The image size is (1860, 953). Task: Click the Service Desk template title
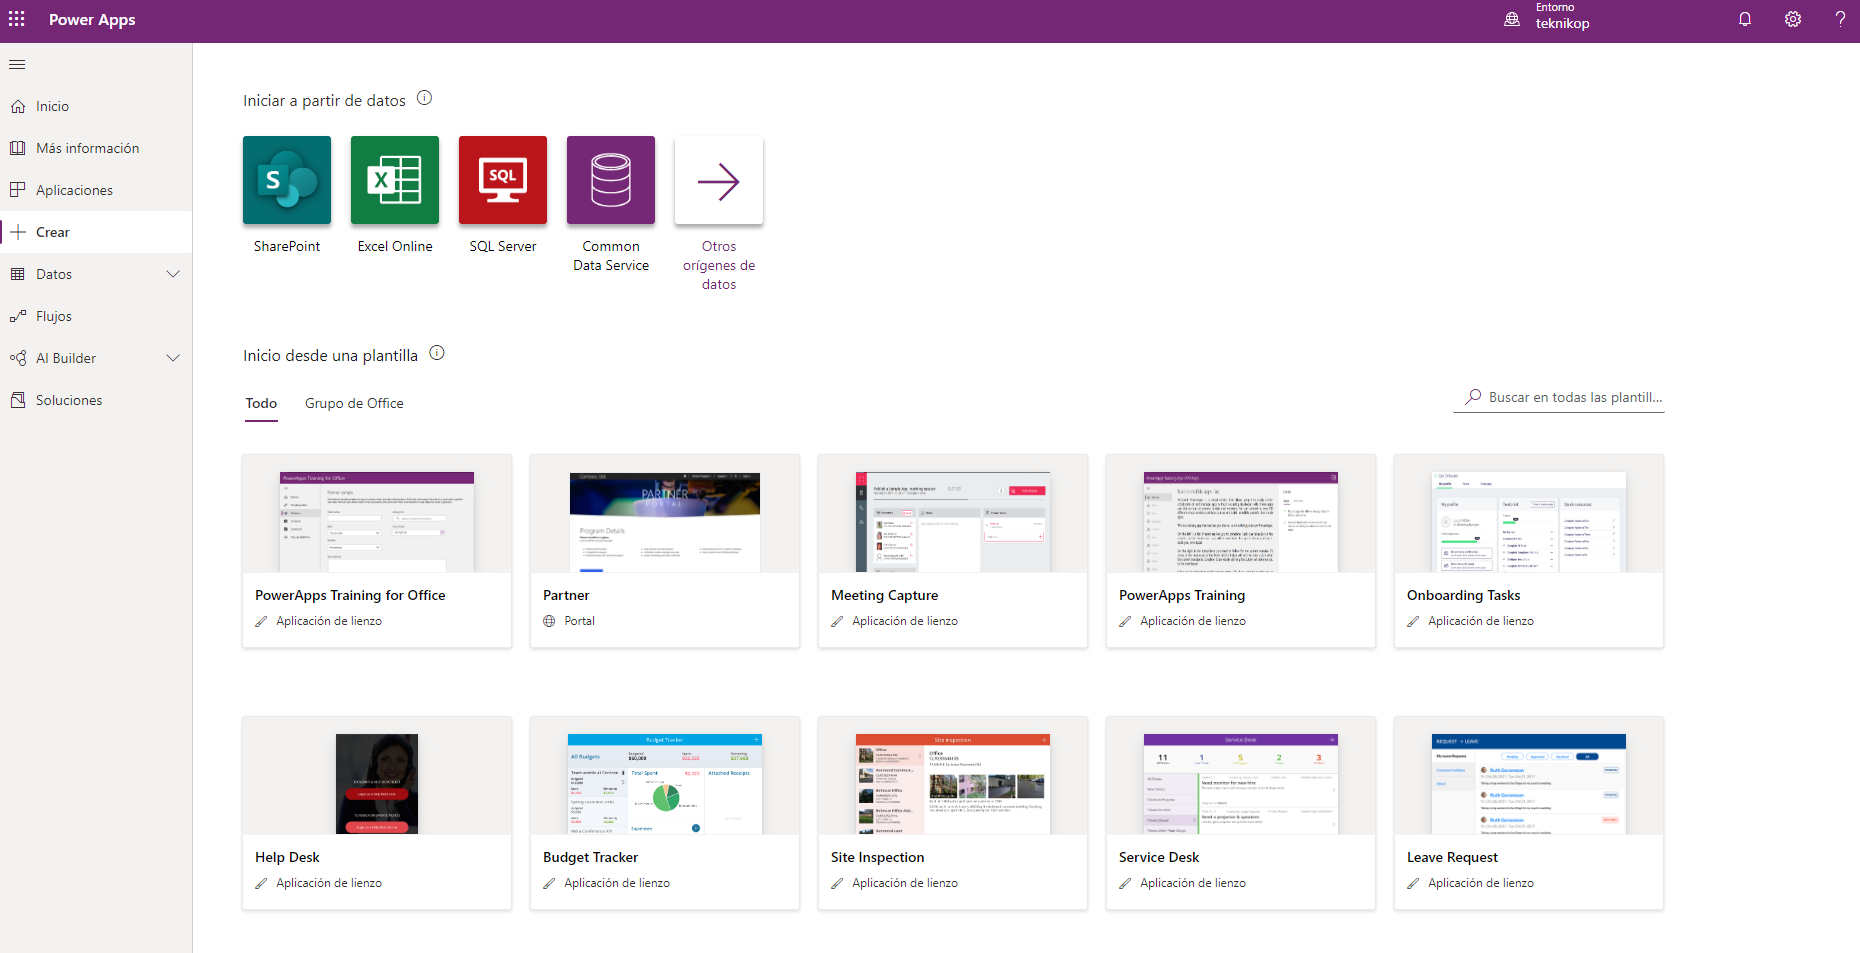click(x=1159, y=857)
